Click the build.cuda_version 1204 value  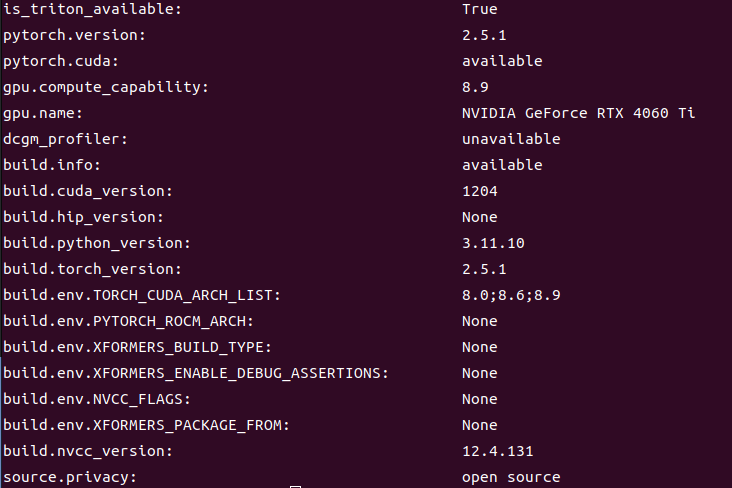479,191
